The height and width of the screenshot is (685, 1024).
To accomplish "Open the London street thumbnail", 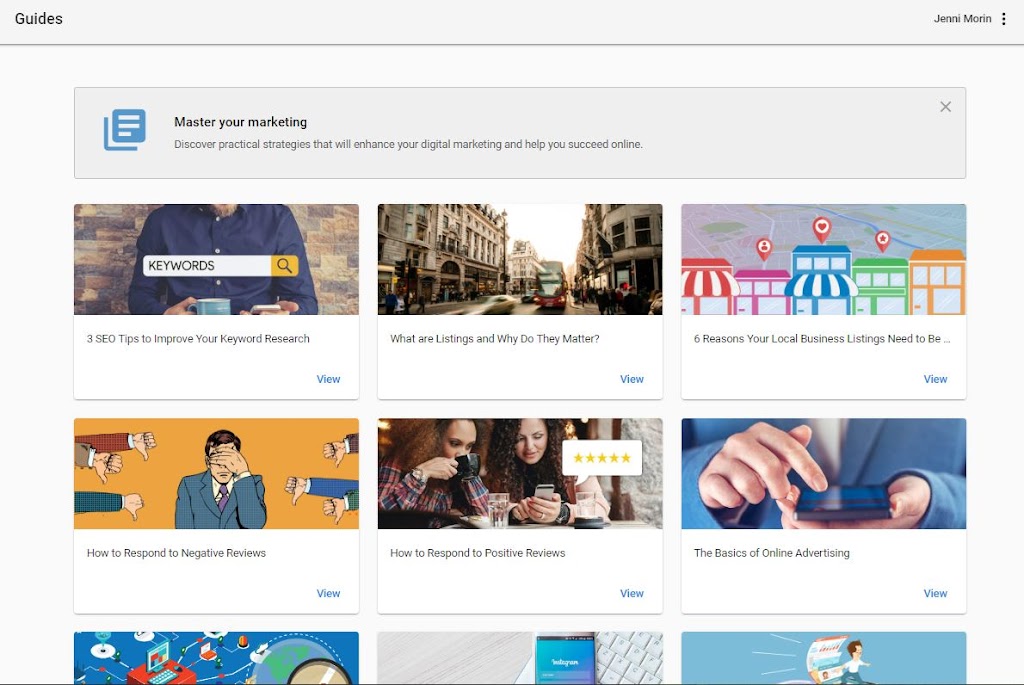I will (x=520, y=259).
